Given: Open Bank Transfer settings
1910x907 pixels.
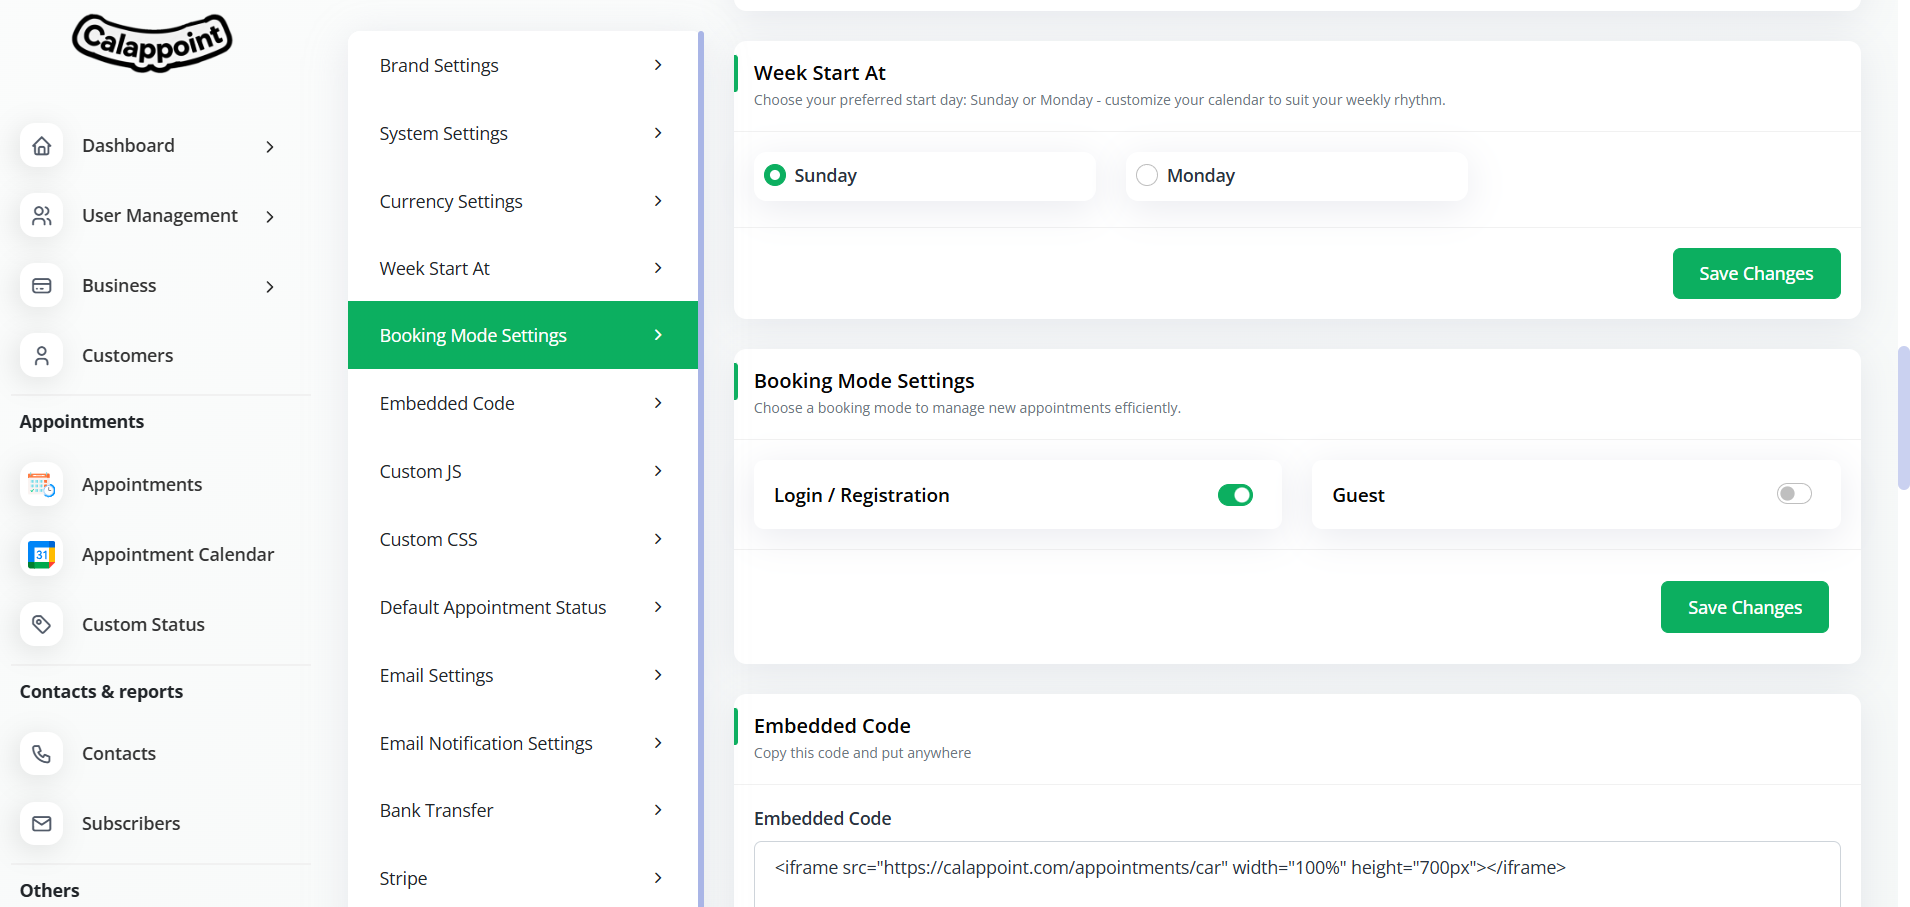Looking at the screenshot, I should click(523, 810).
